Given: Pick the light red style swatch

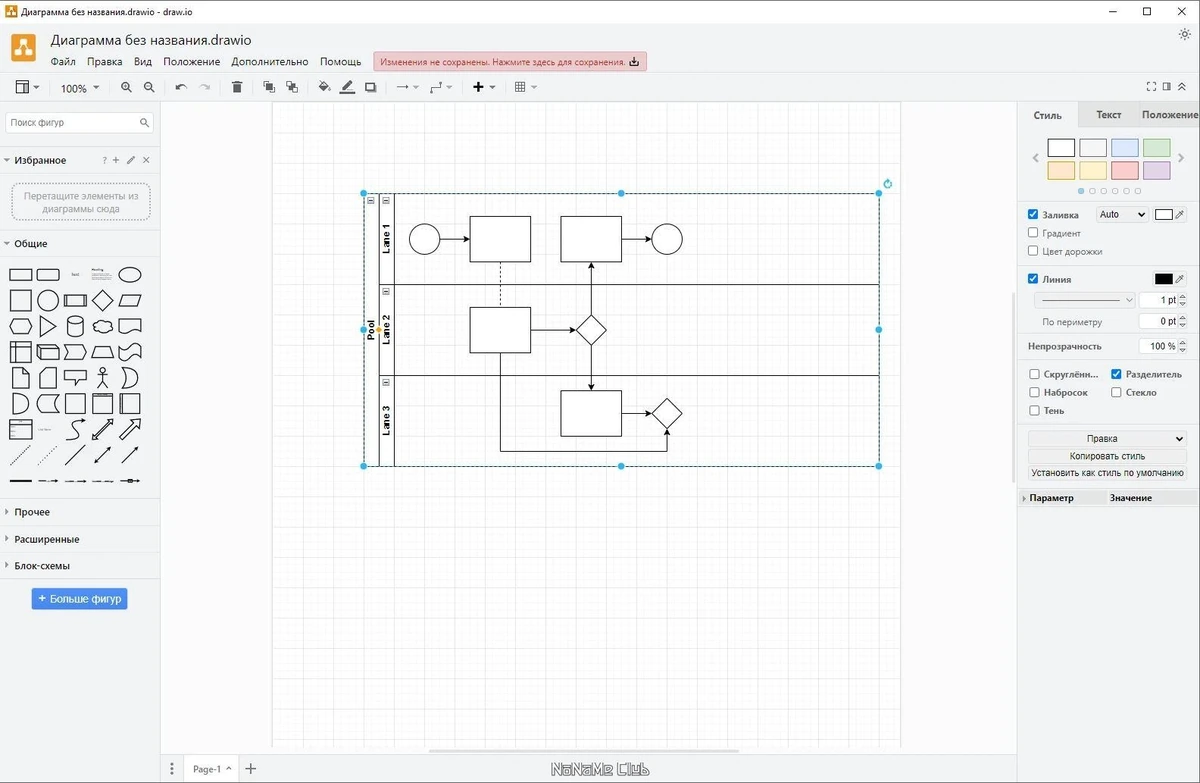Looking at the screenshot, I should [x=1125, y=171].
